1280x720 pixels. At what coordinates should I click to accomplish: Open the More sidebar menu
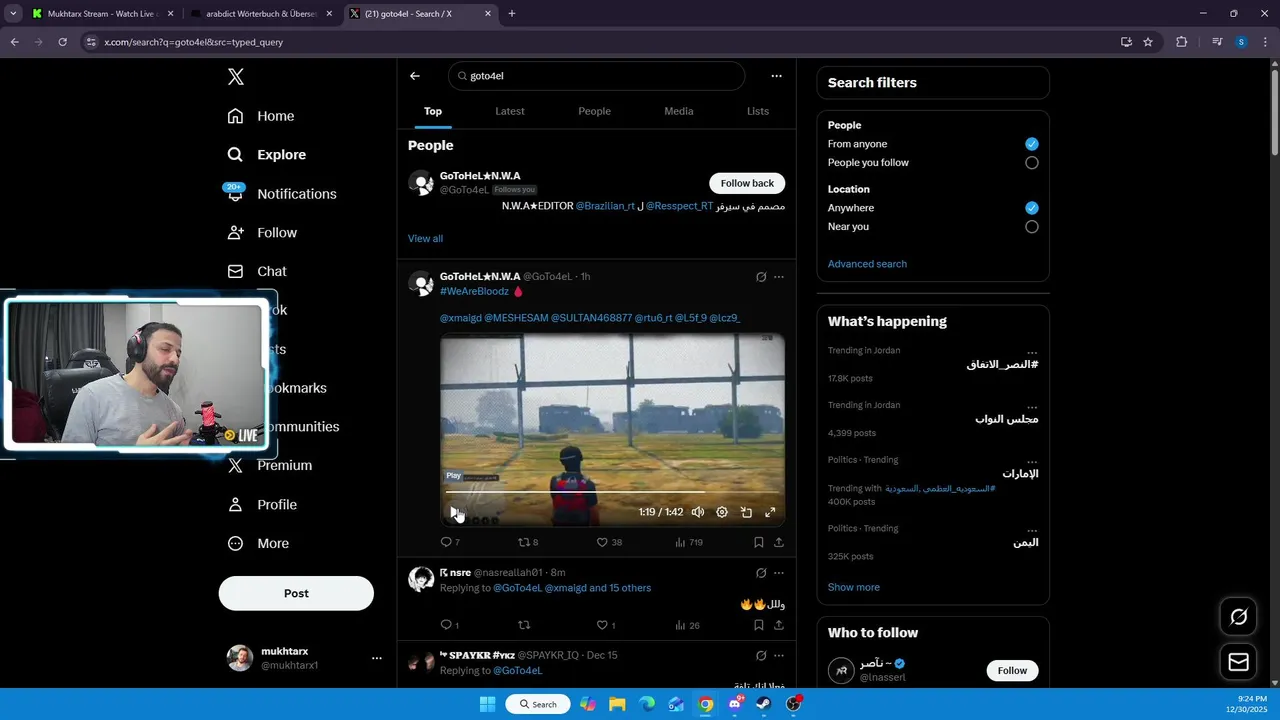(258, 544)
